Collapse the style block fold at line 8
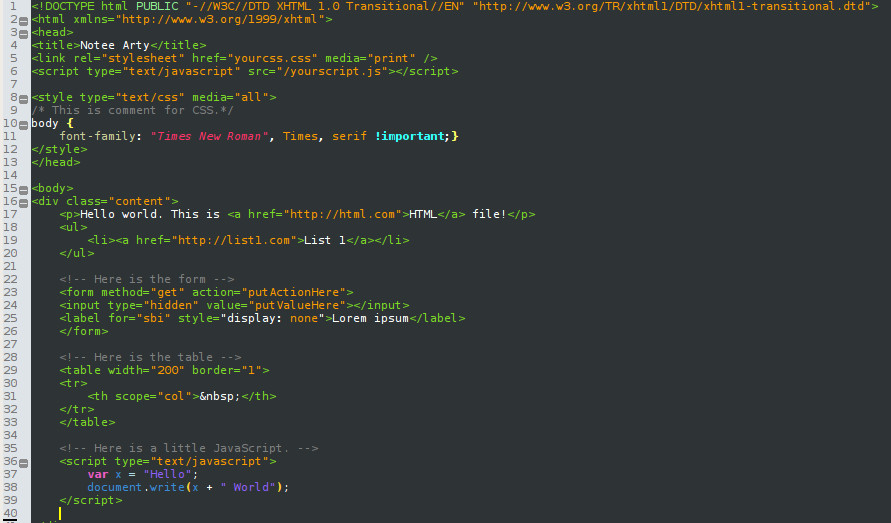The width and height of the screenshot is (891, 523). 23,99
